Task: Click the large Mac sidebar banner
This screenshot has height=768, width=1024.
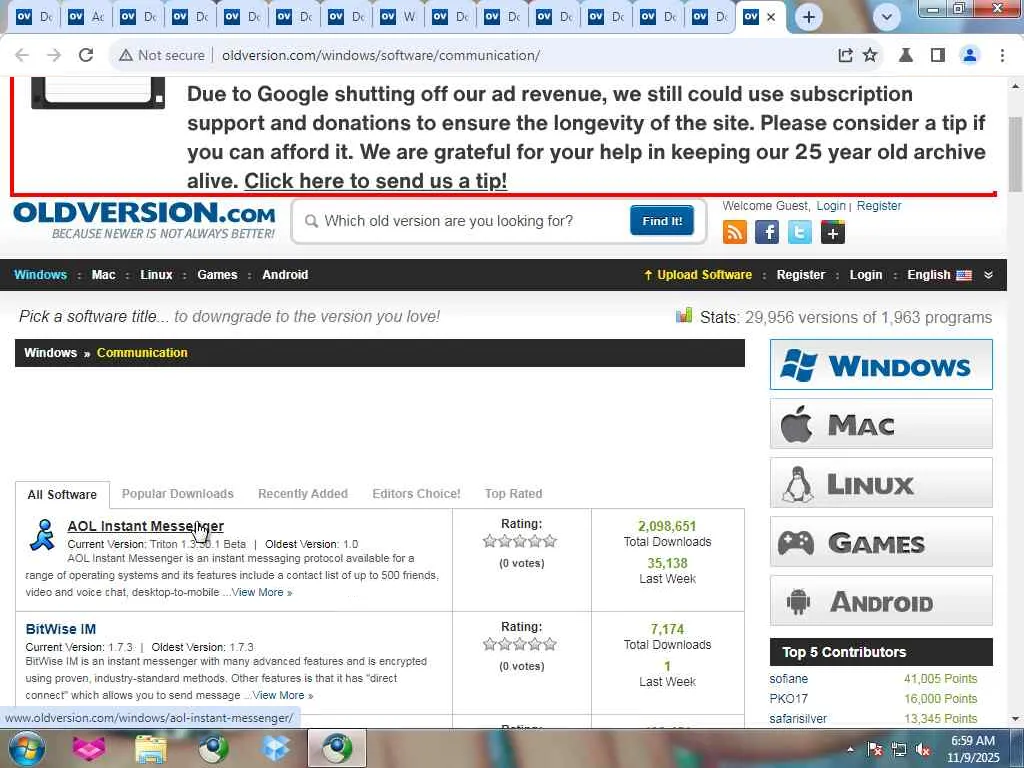Action: pos(881,424)
